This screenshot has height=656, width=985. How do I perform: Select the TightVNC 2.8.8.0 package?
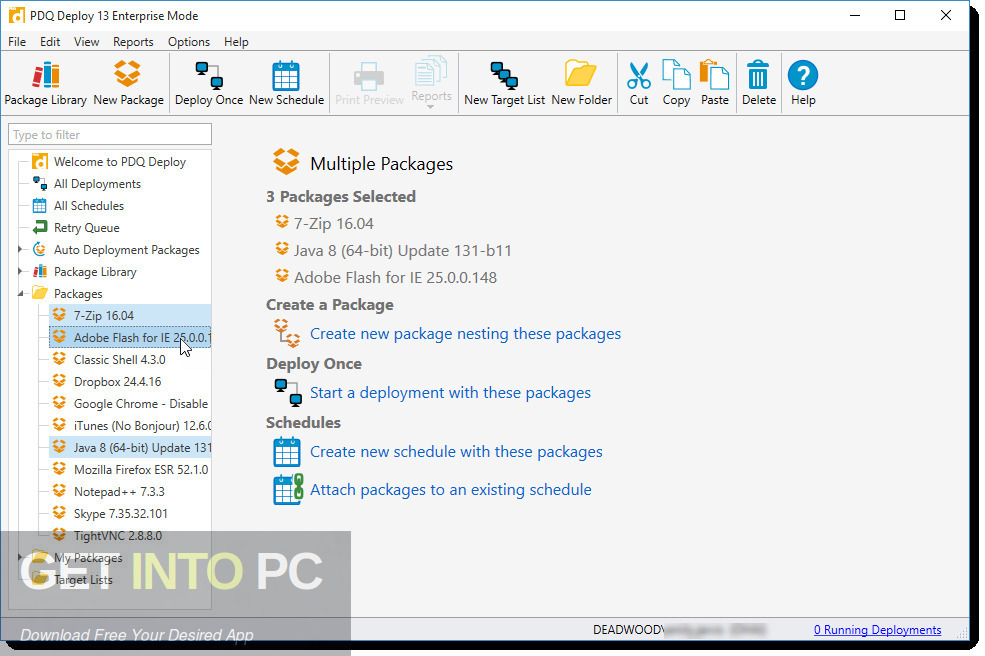[117, 535]
